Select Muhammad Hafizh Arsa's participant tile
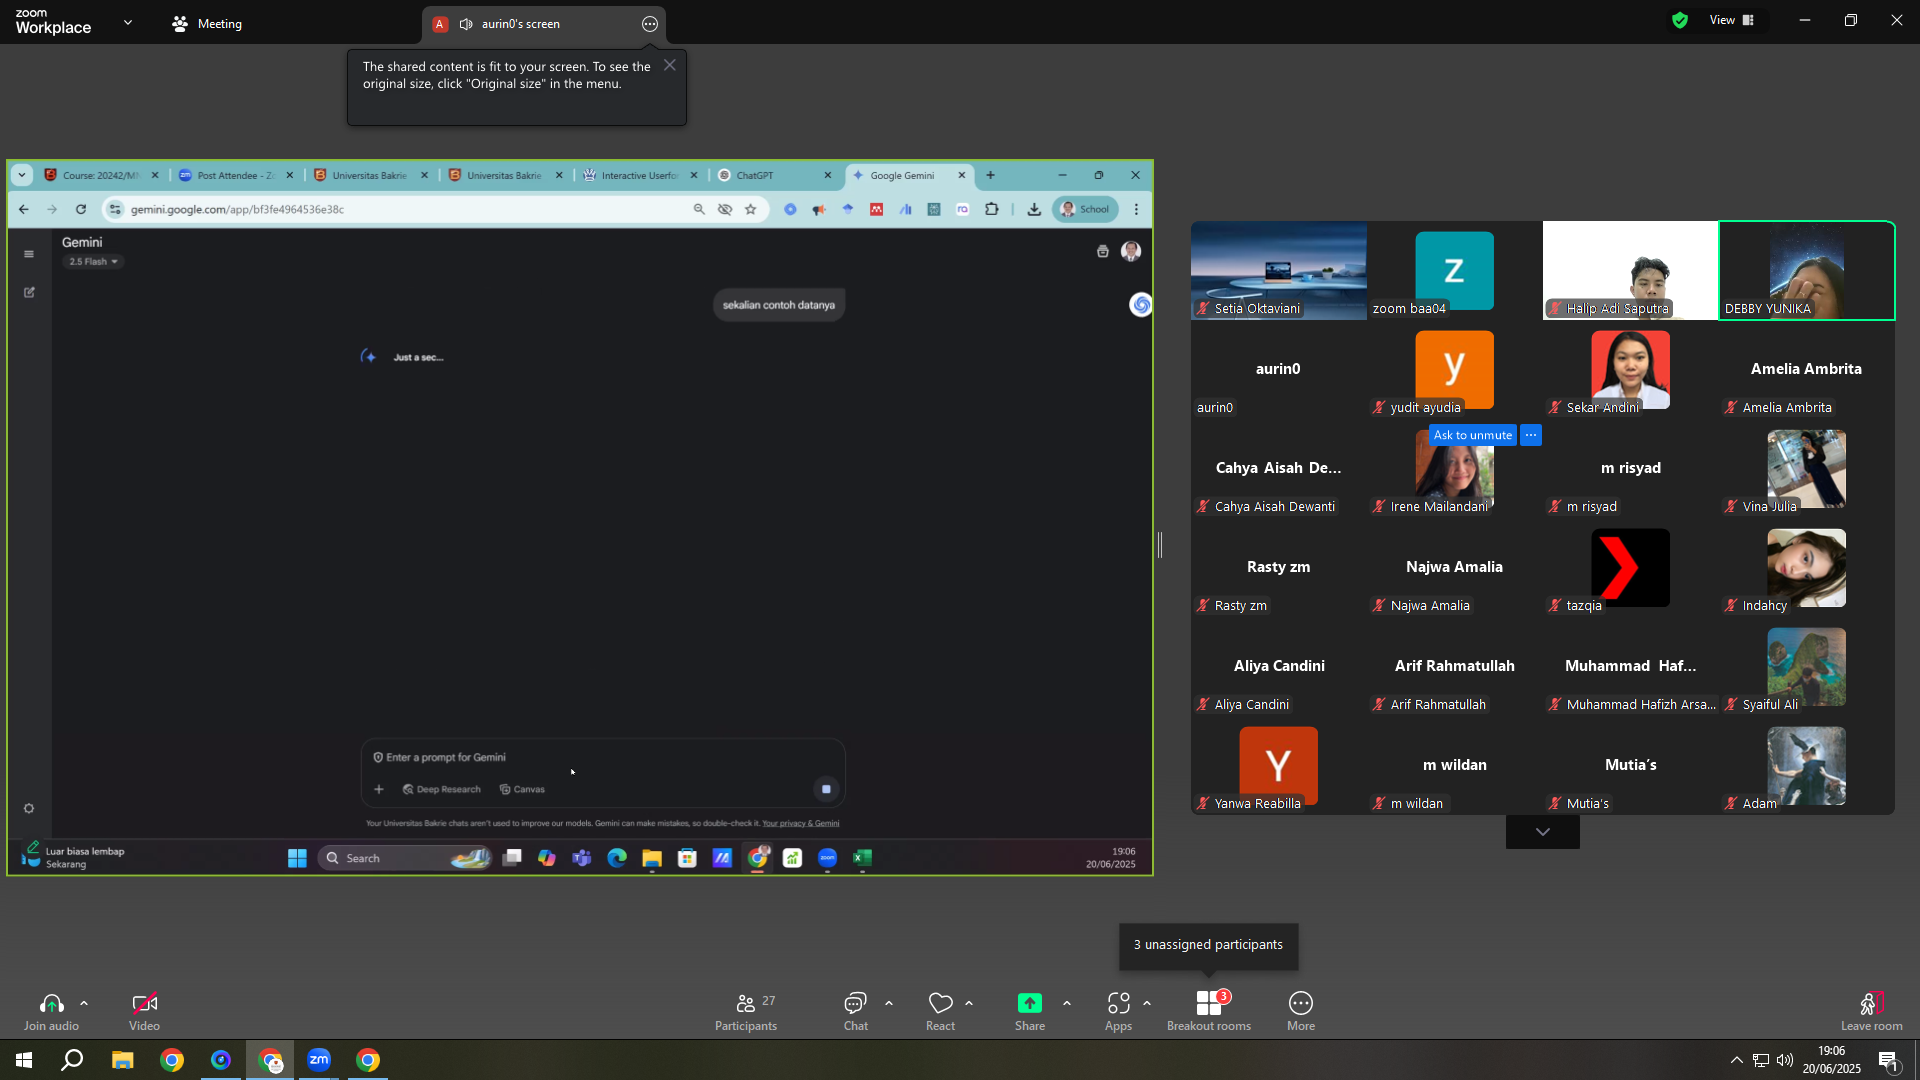Screen dimensions: 1920x1080 pos(1630,666)
